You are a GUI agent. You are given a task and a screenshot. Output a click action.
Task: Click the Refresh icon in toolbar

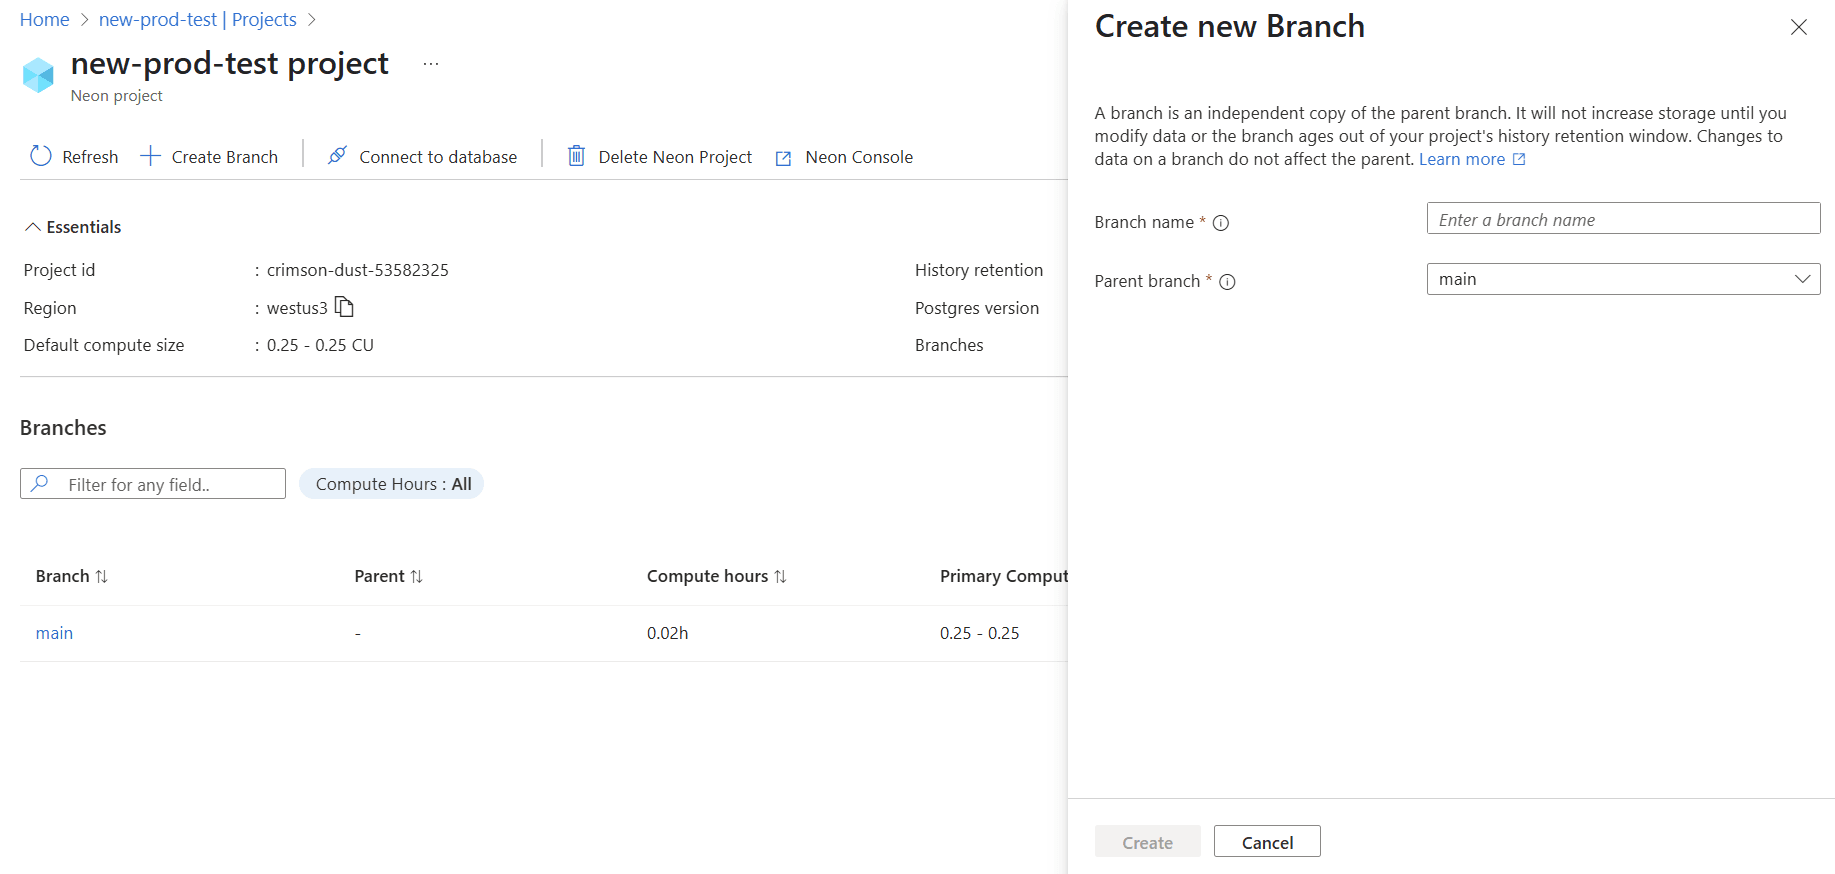tap(41, 156)
